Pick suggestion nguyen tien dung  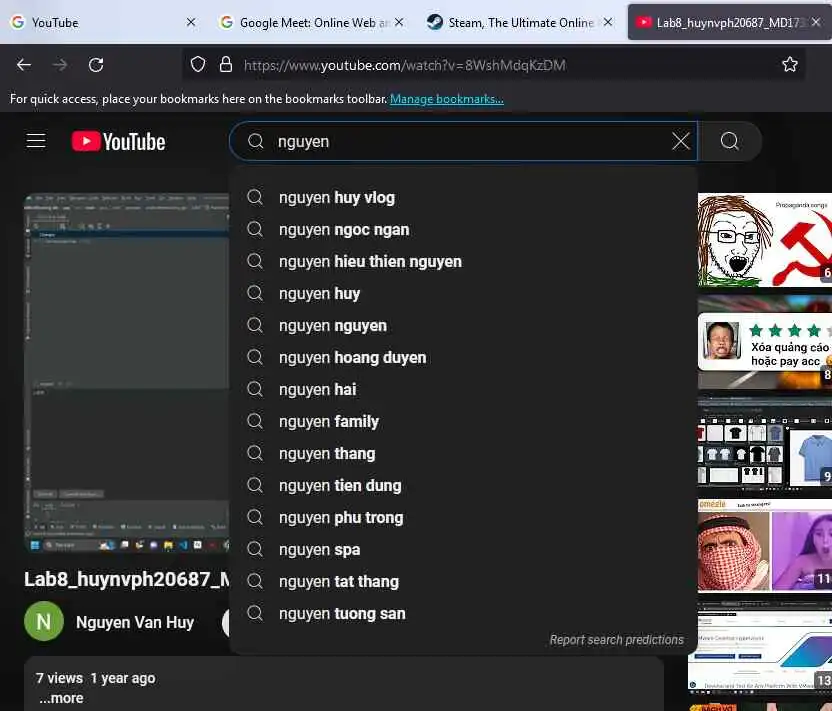(464, 485)
